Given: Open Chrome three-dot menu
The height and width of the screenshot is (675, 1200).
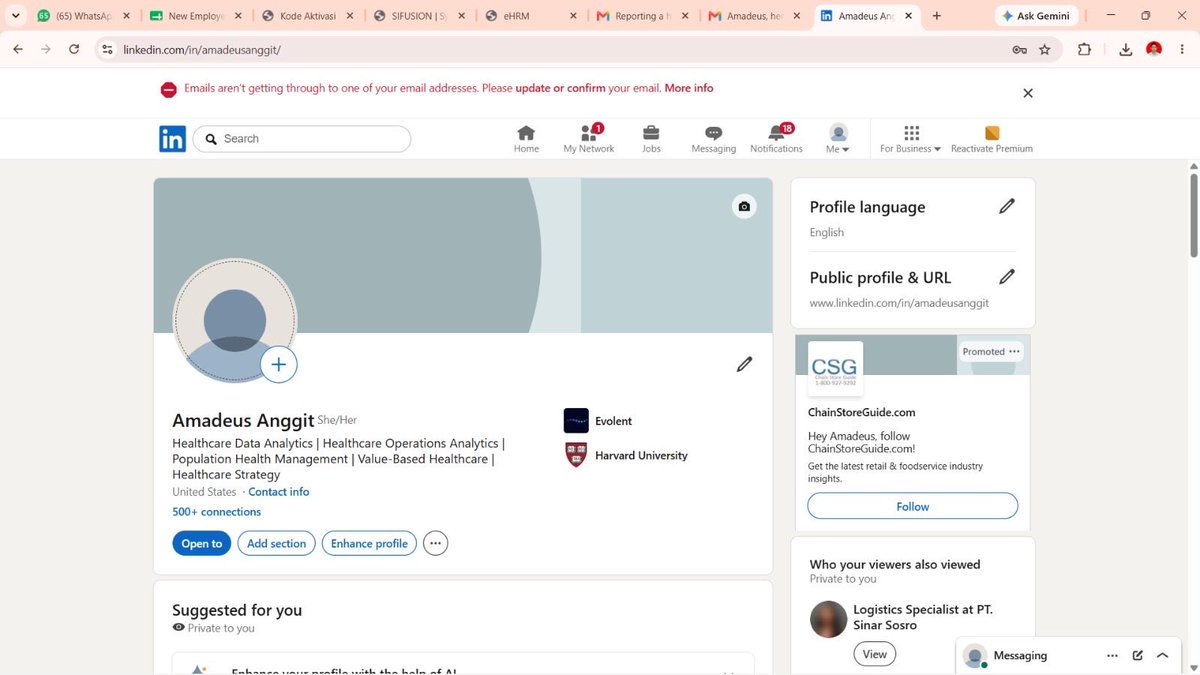Looking at the screenshot, I should point(1182,49).
